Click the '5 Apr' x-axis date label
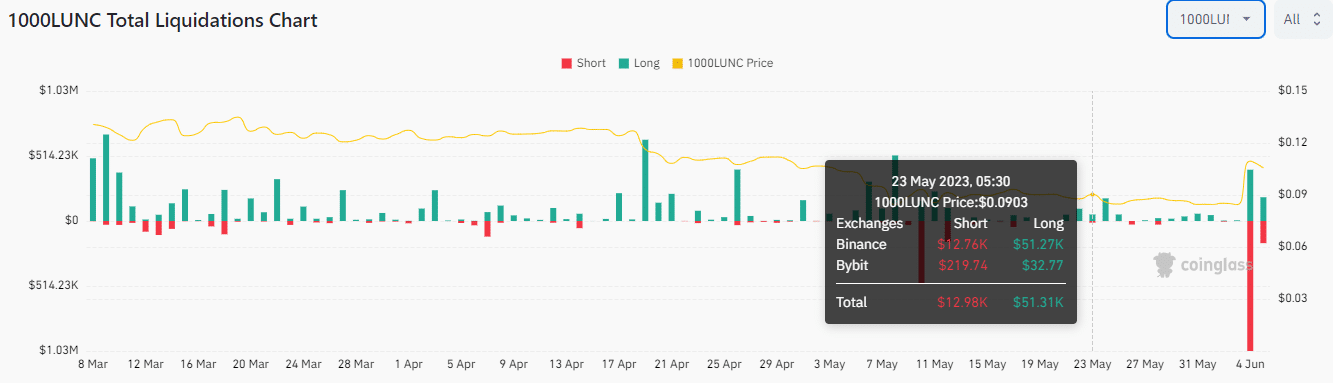 coord(461,364)
